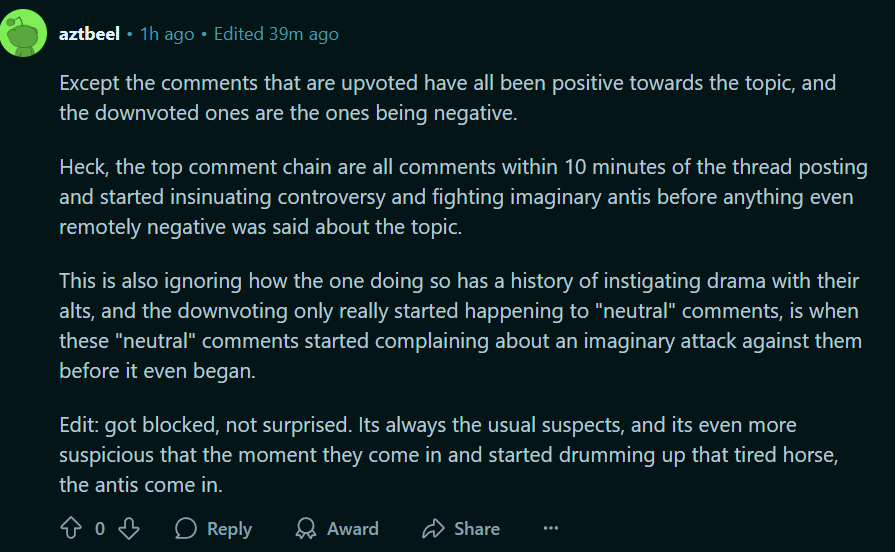
Task: Click the Award ribbon icon
Action: [x=307, y=528]
